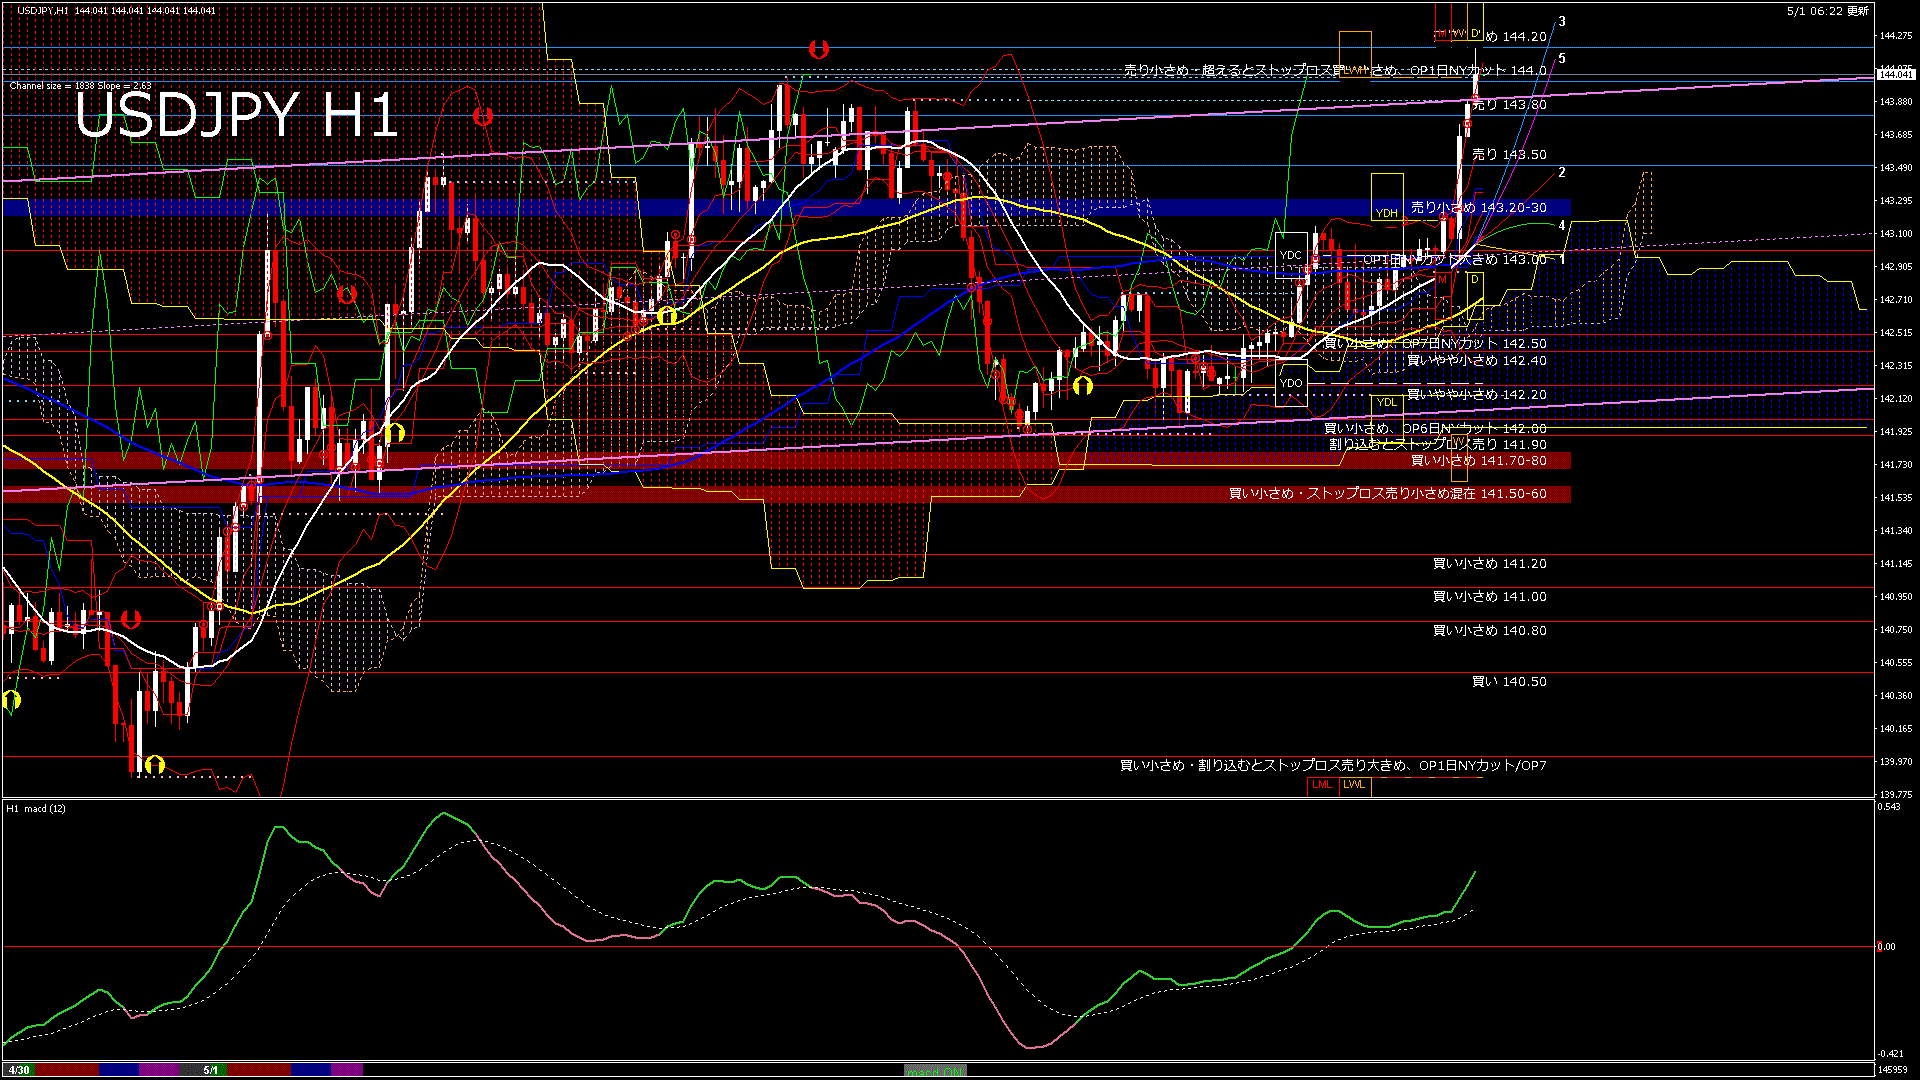
Task: Click the '買いやや小さめ 142.40' label
Action: click(x=1476, y=360)
